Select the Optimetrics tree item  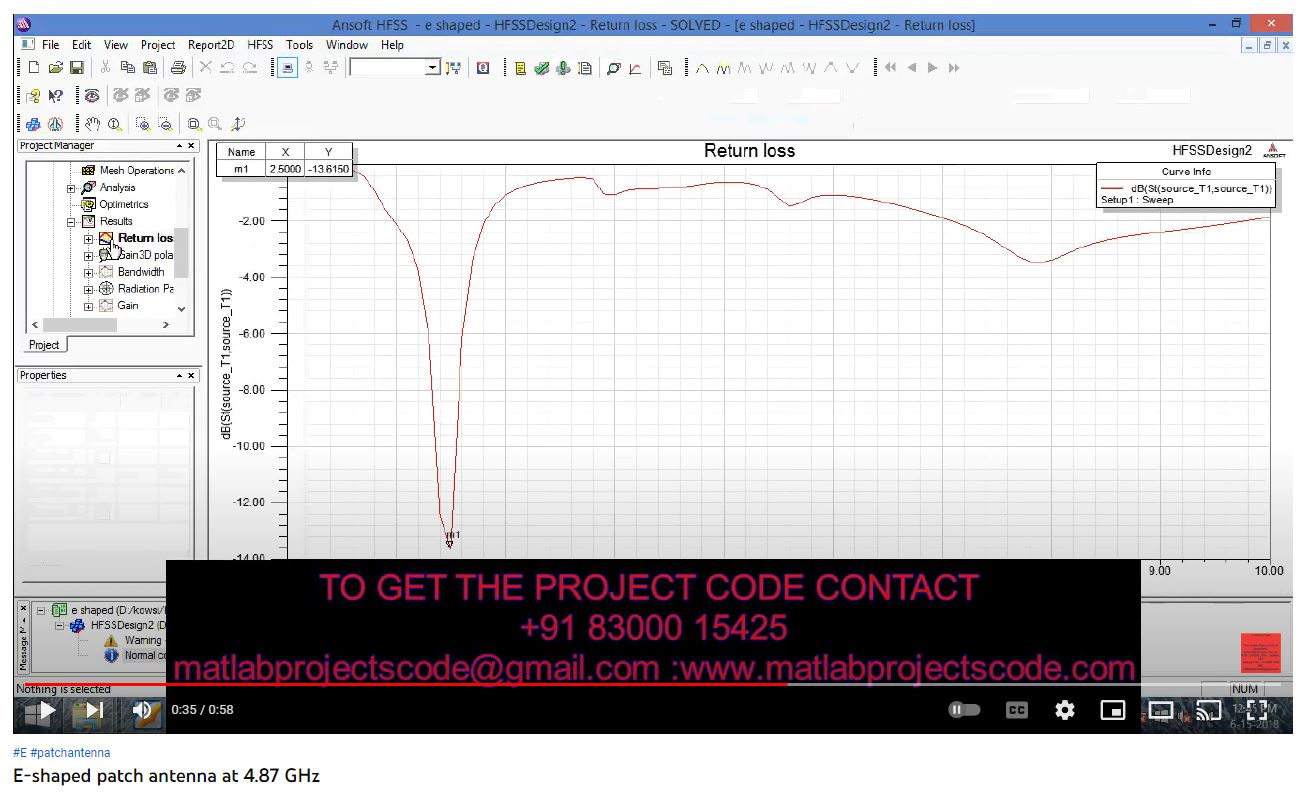123,205
